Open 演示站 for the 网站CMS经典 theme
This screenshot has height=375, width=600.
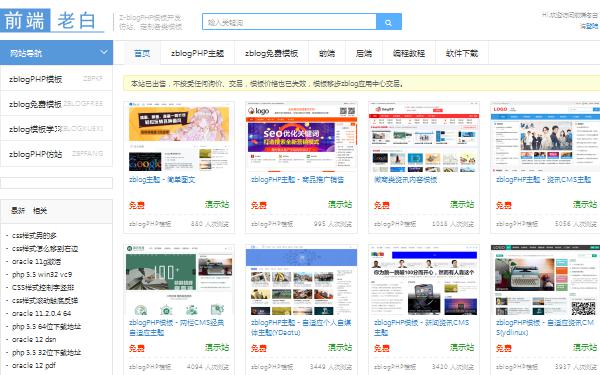point(217,347)
